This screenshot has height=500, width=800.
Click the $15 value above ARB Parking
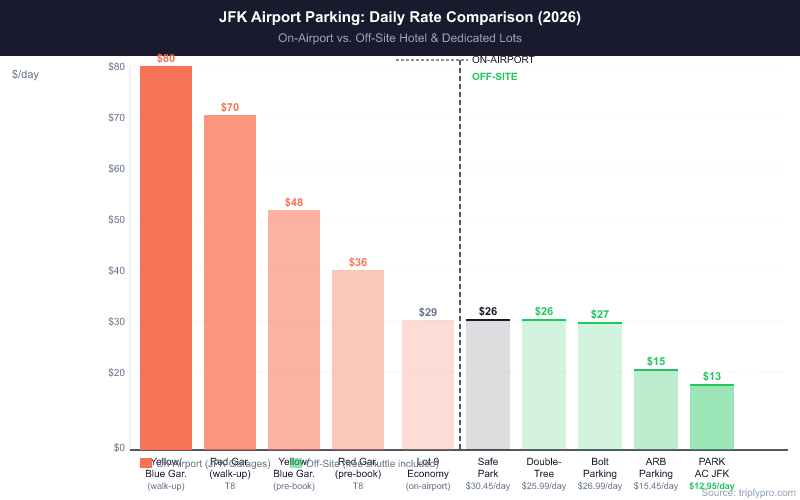click(656, 361)
